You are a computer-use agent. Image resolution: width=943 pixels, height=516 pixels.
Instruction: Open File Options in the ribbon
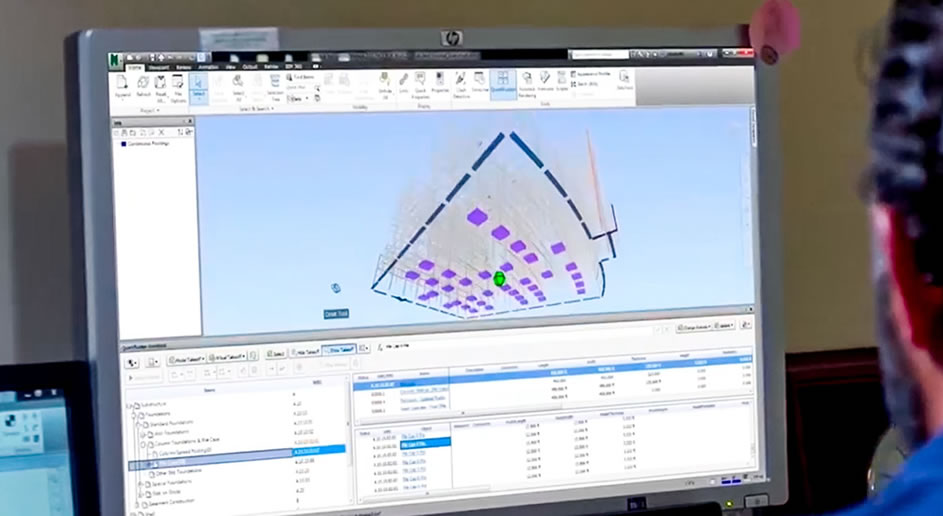point(179,87)
